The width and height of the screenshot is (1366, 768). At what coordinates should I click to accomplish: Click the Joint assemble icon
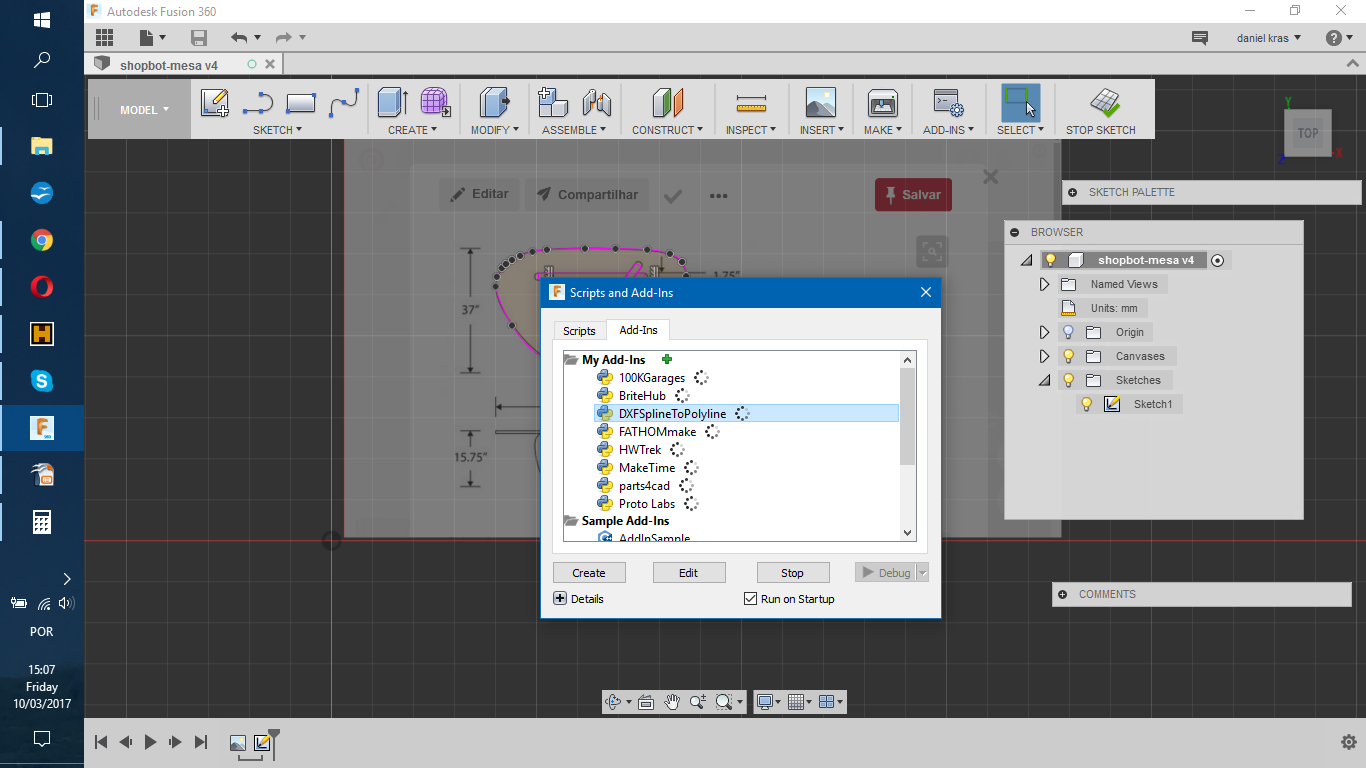[x=596, y=102]
